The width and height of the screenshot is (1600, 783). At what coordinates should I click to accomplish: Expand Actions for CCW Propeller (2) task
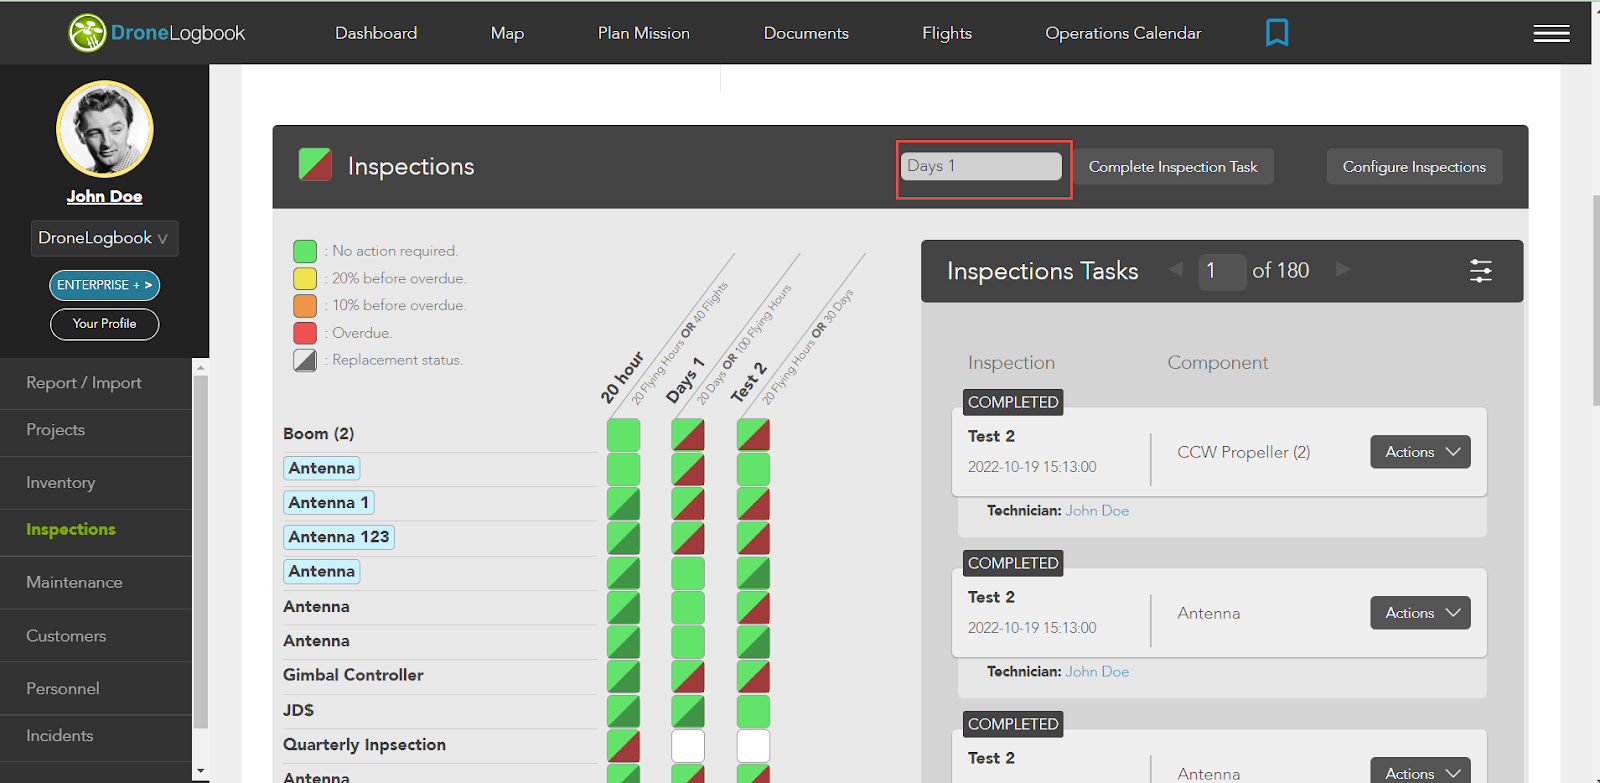pos(1420,452)
